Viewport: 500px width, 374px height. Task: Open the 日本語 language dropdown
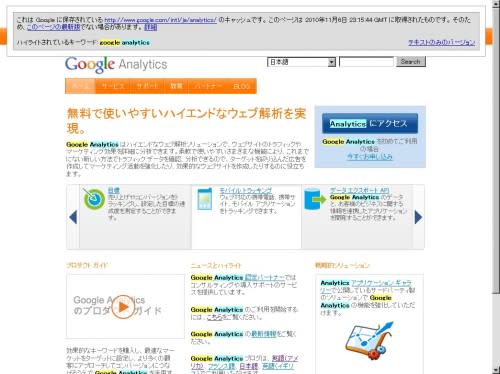(301, 62)
